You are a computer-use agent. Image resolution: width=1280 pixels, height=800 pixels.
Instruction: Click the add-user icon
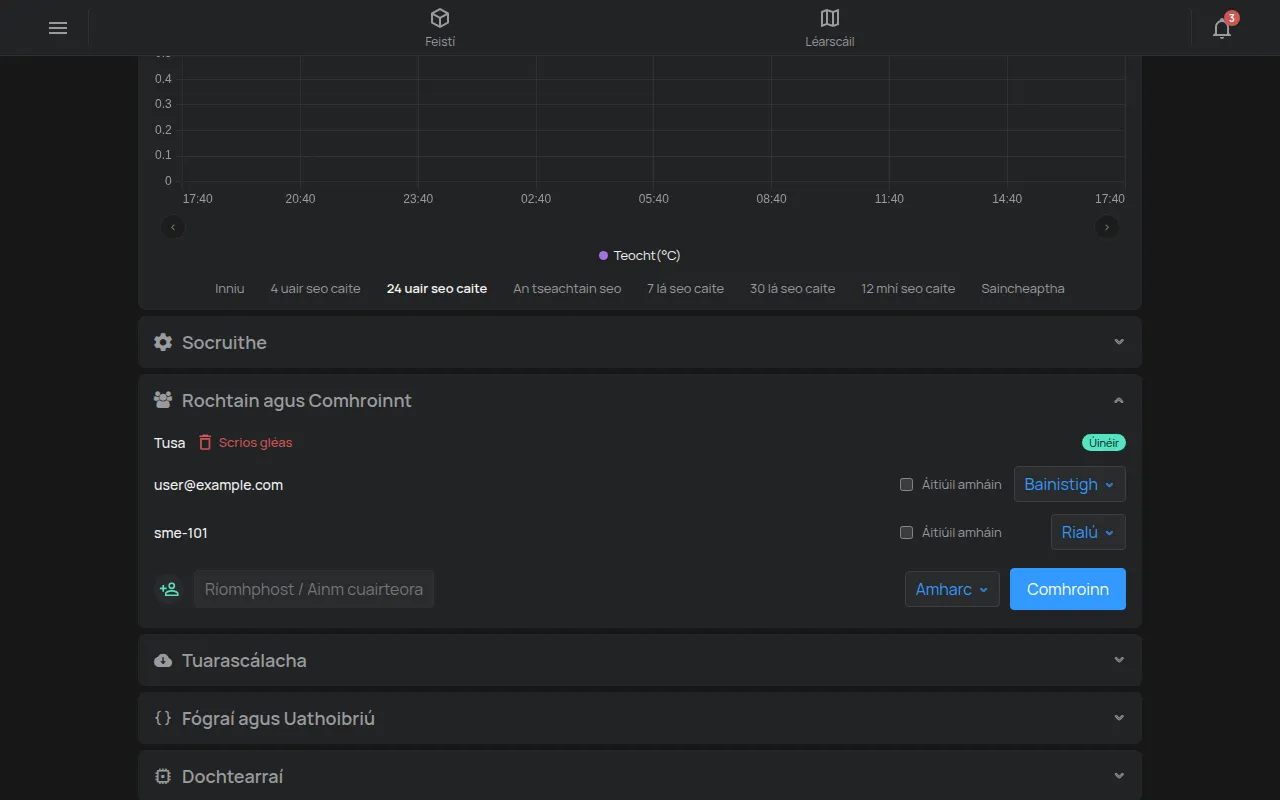point(170,589)
